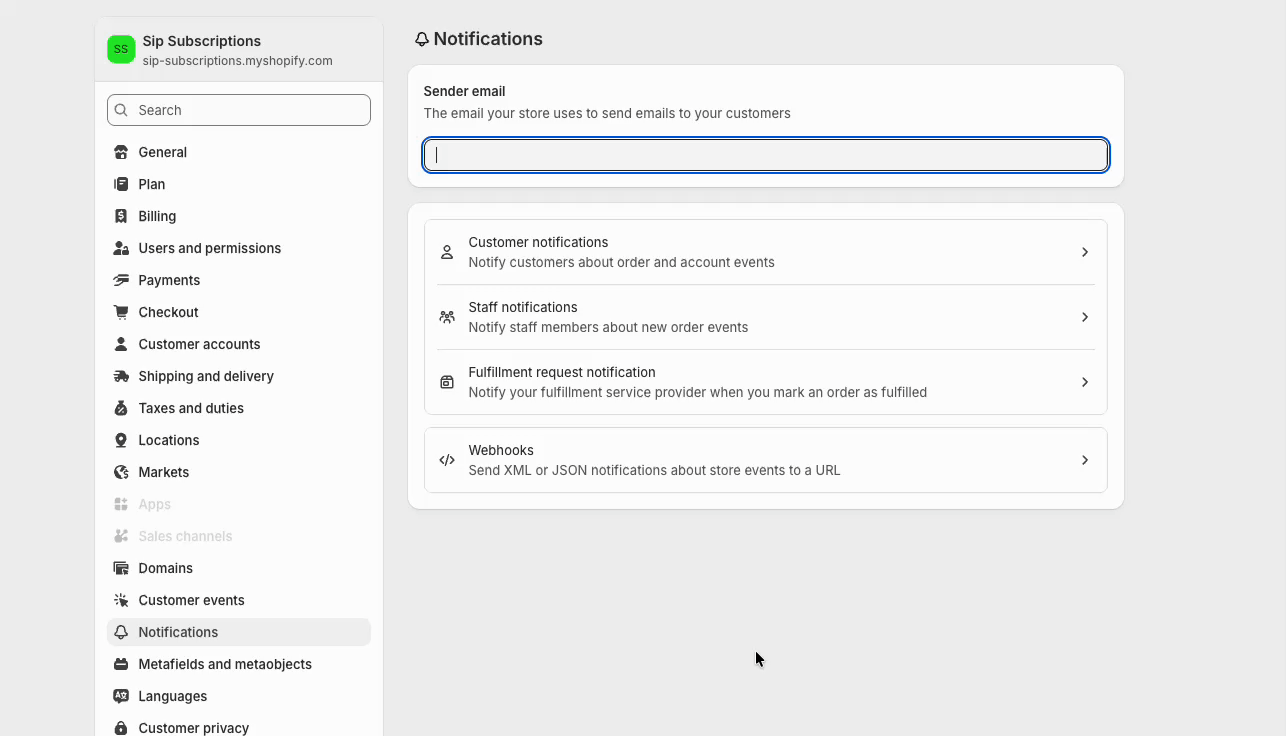
Task: Click the General store icon in sidebar
Action: pos(121,152)
